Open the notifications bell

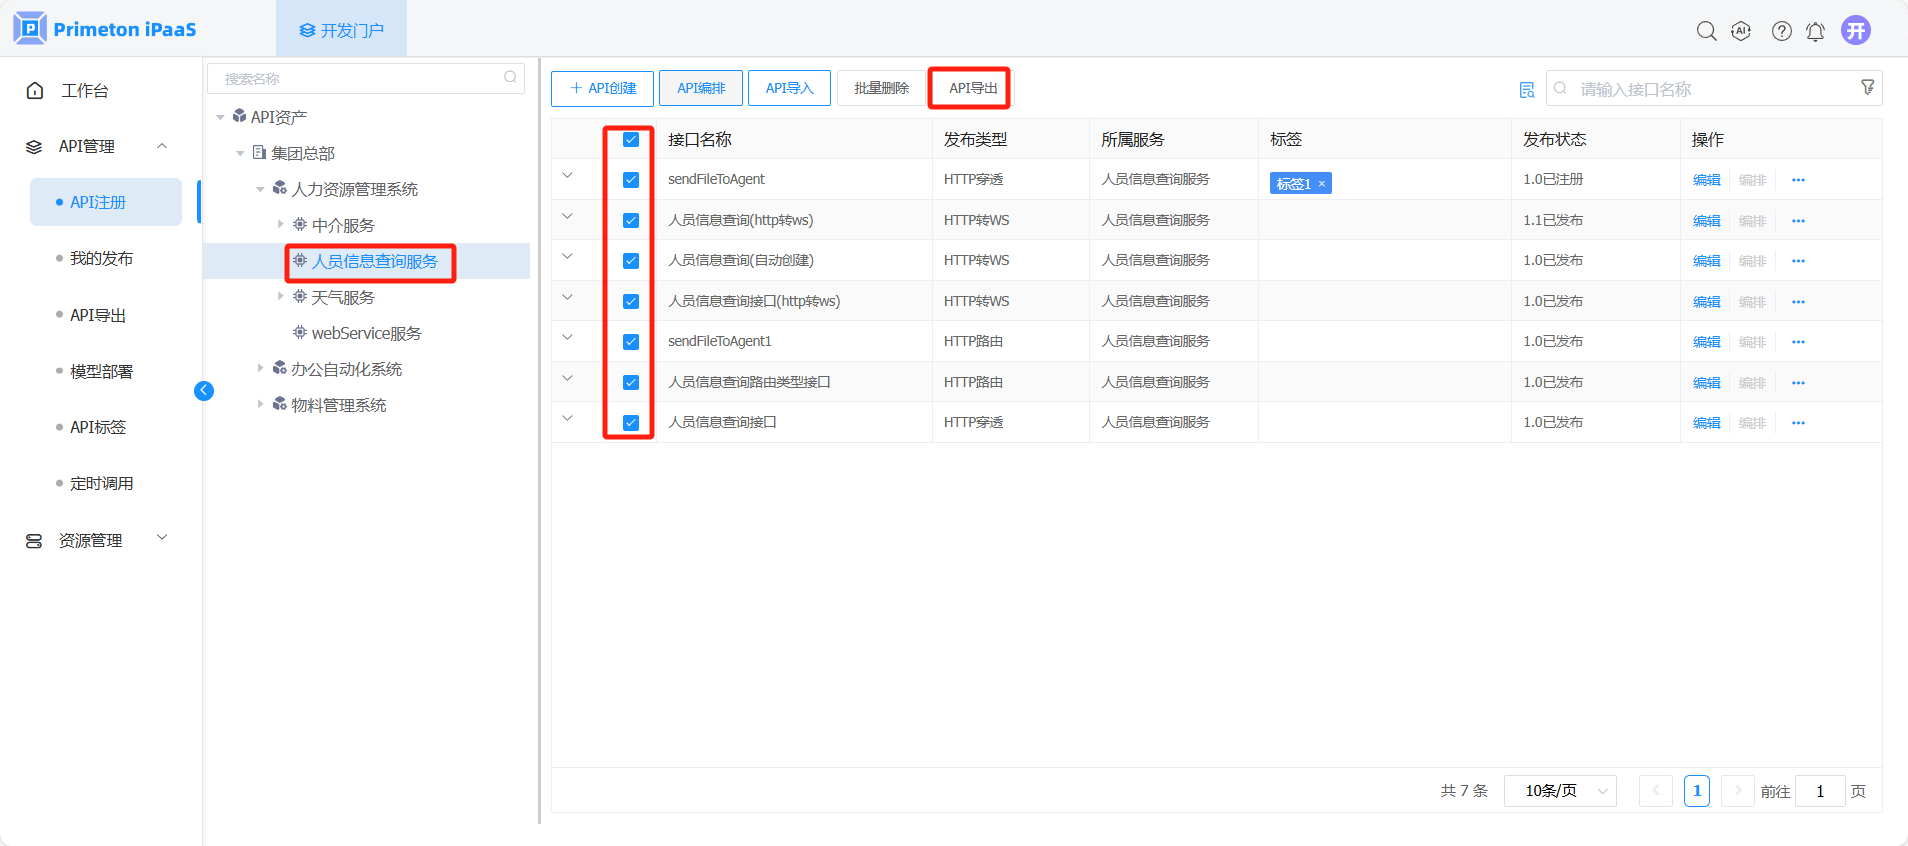[1815, 31]
